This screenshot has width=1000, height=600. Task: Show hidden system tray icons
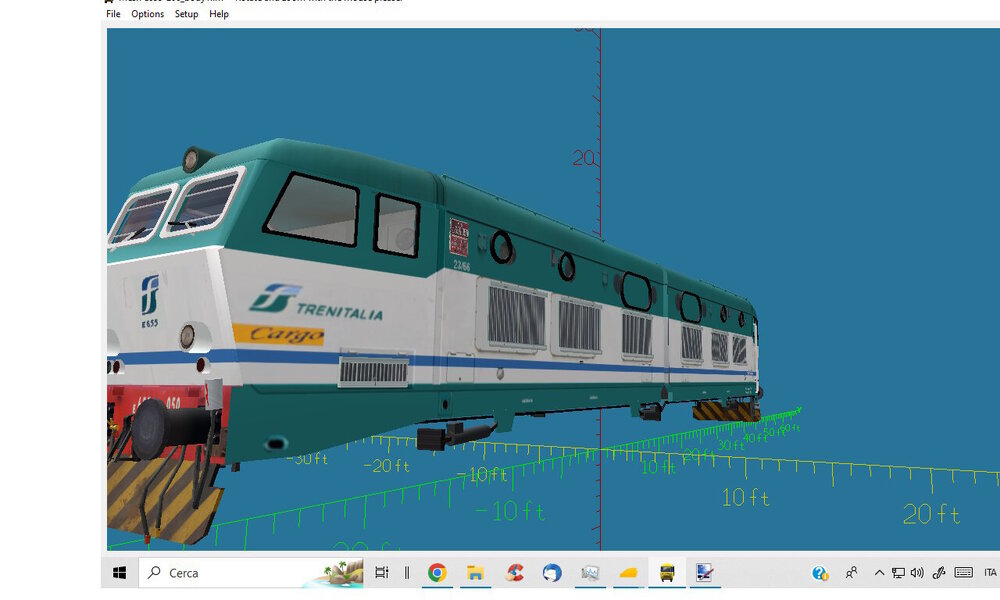click(x=879, y=573)
